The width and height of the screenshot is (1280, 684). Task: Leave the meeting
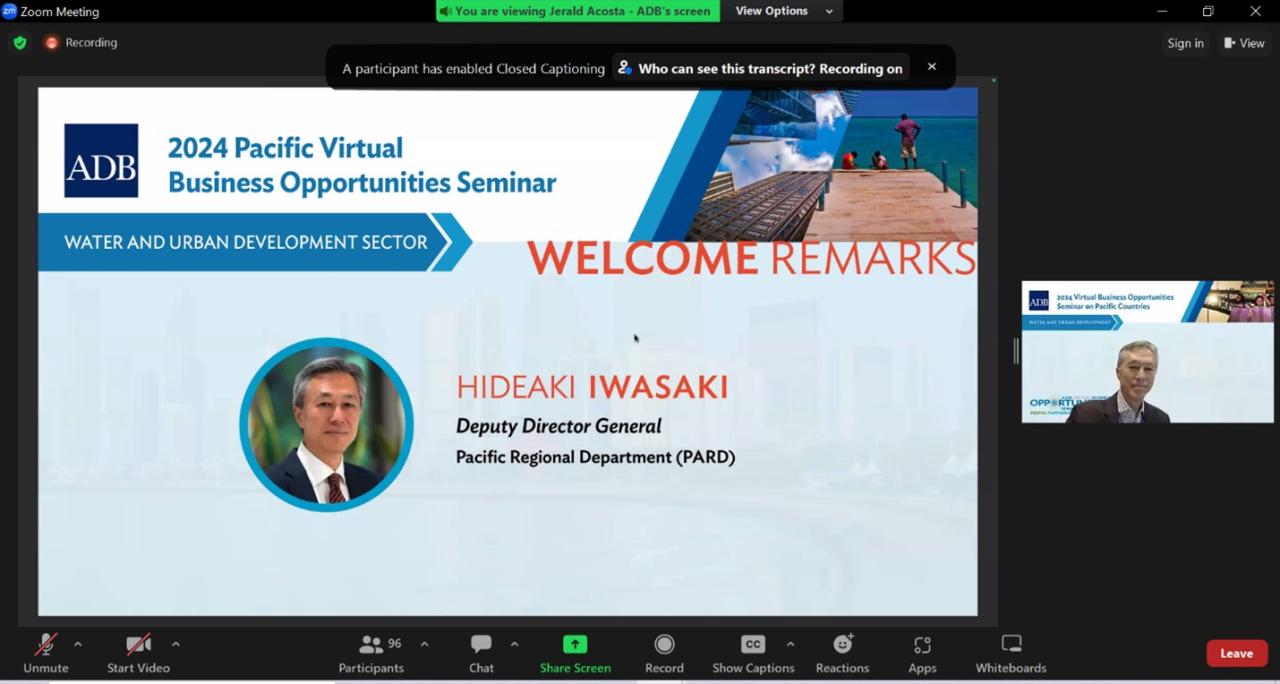[x=1237, y=653]
